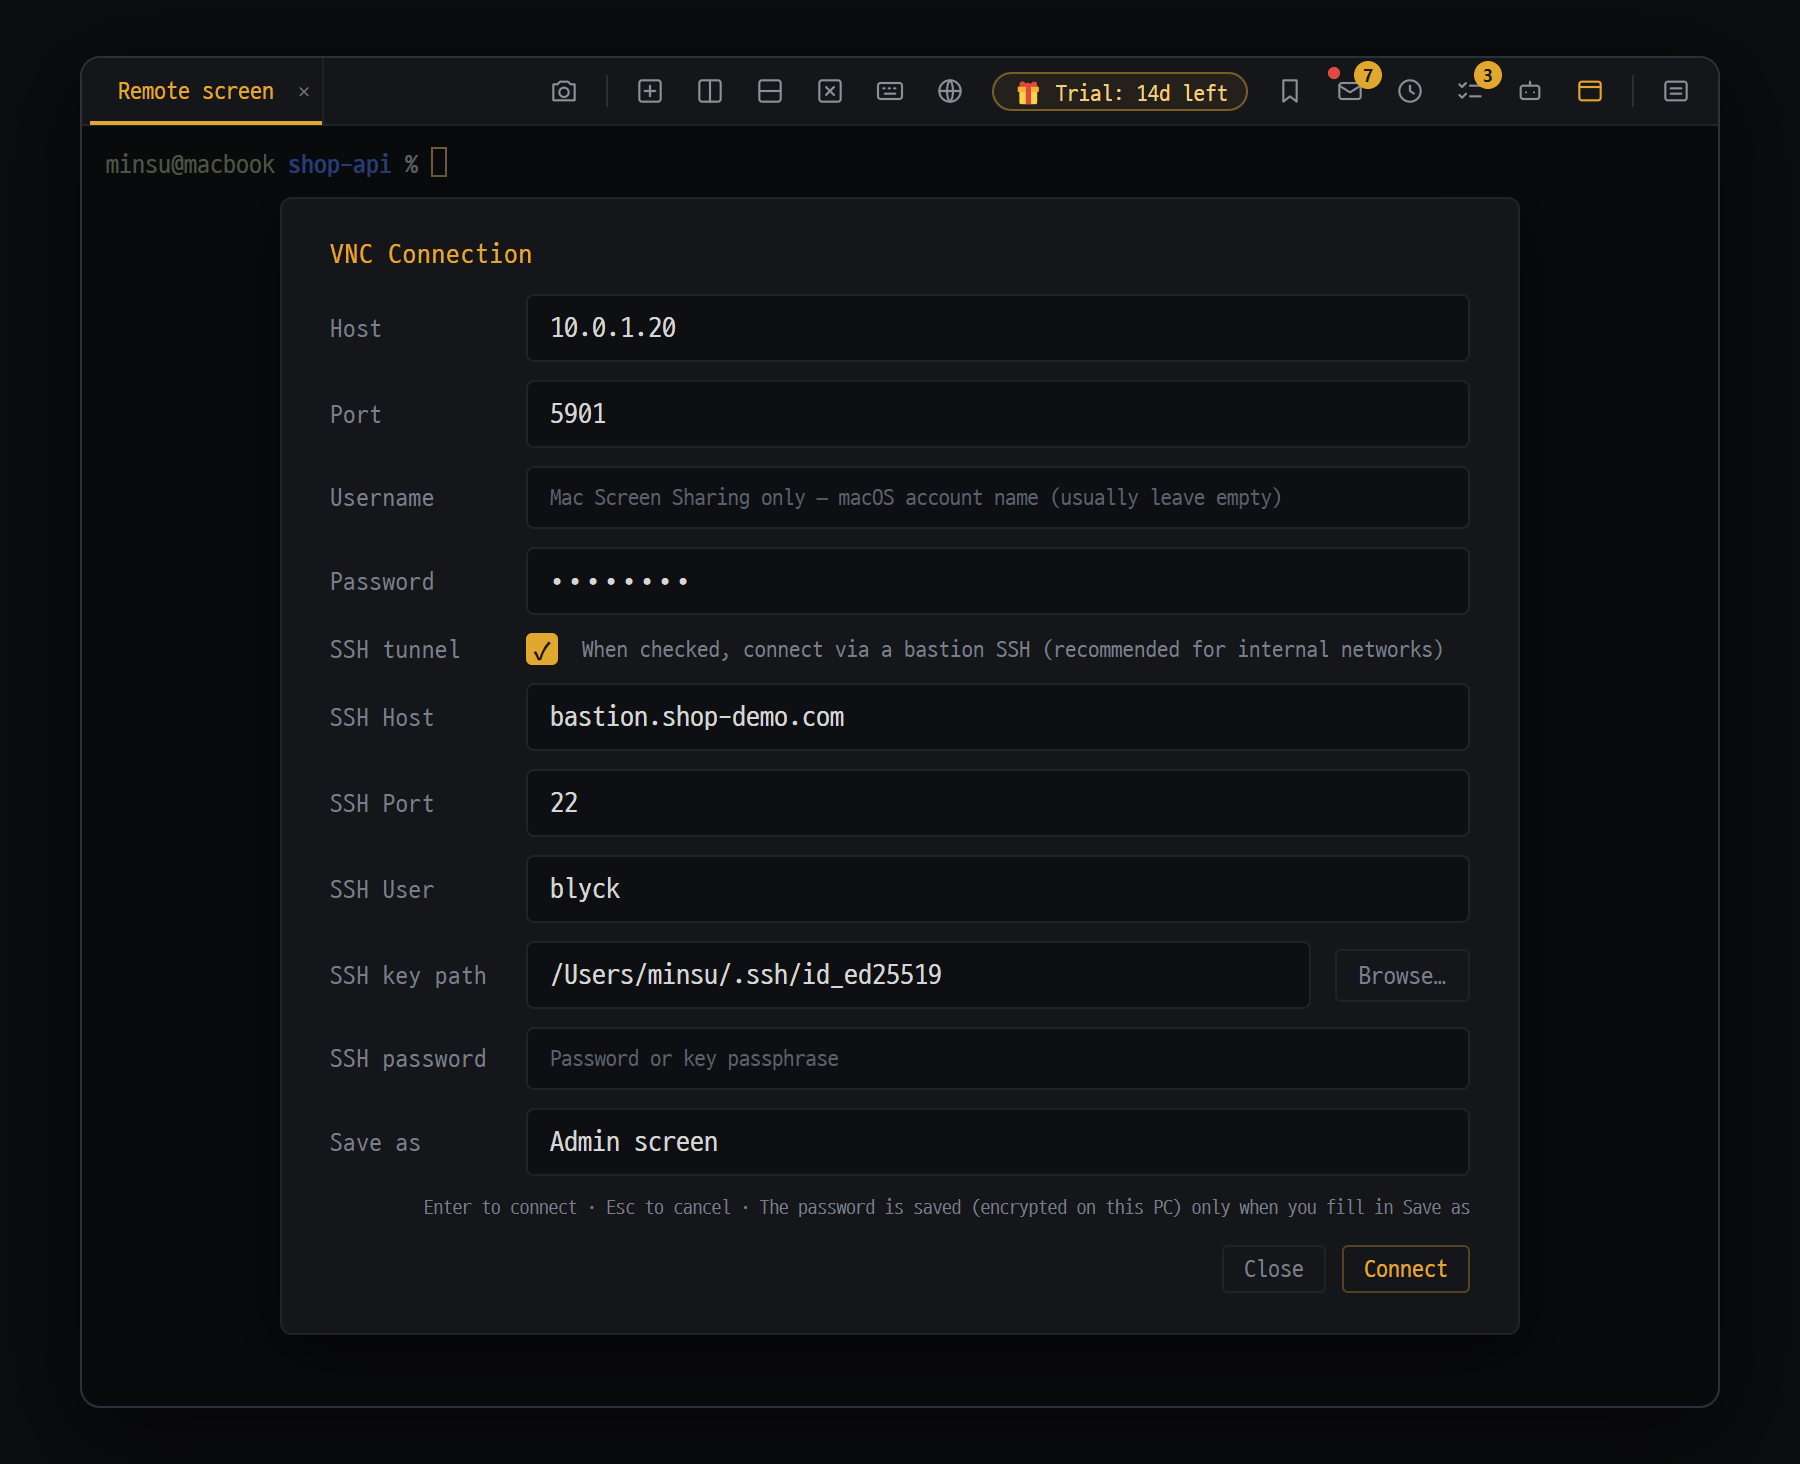Add a new pane with plus icon
The image size is (1800, 1464).
click(650, 92)
